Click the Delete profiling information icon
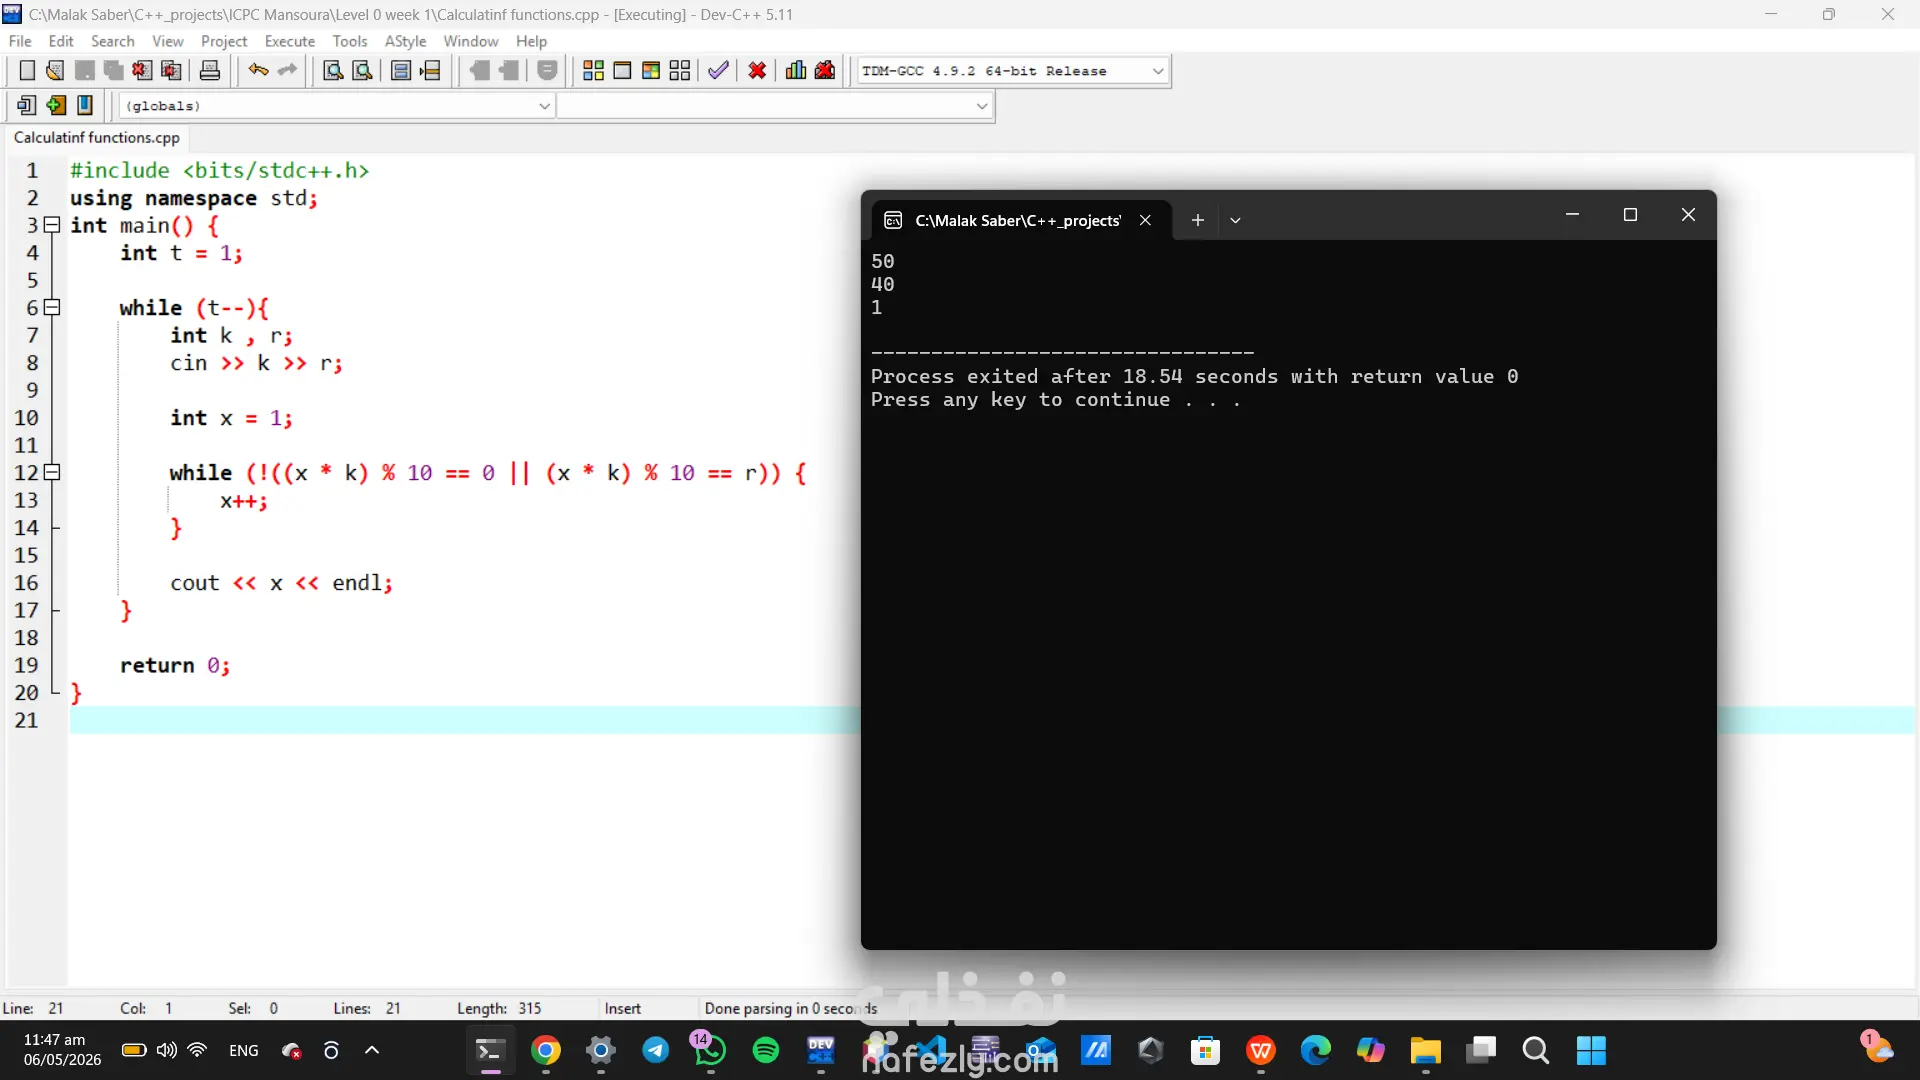The width and height of the screenshot is (1920, 1080). [825, 70]
